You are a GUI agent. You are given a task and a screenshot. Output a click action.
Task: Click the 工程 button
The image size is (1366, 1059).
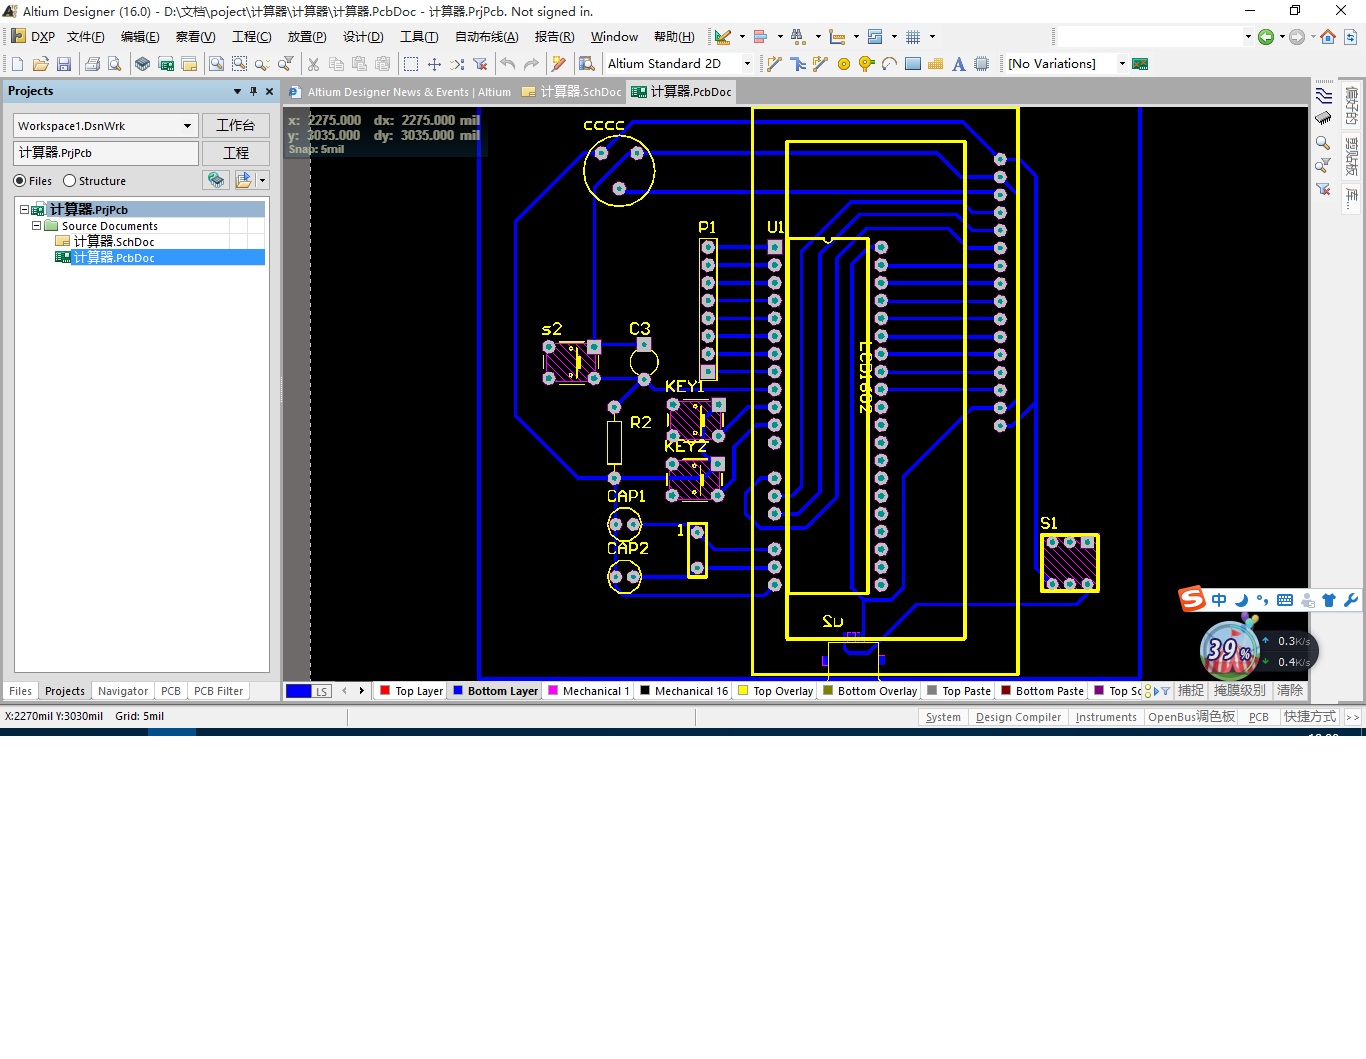(x=236, y=153)
